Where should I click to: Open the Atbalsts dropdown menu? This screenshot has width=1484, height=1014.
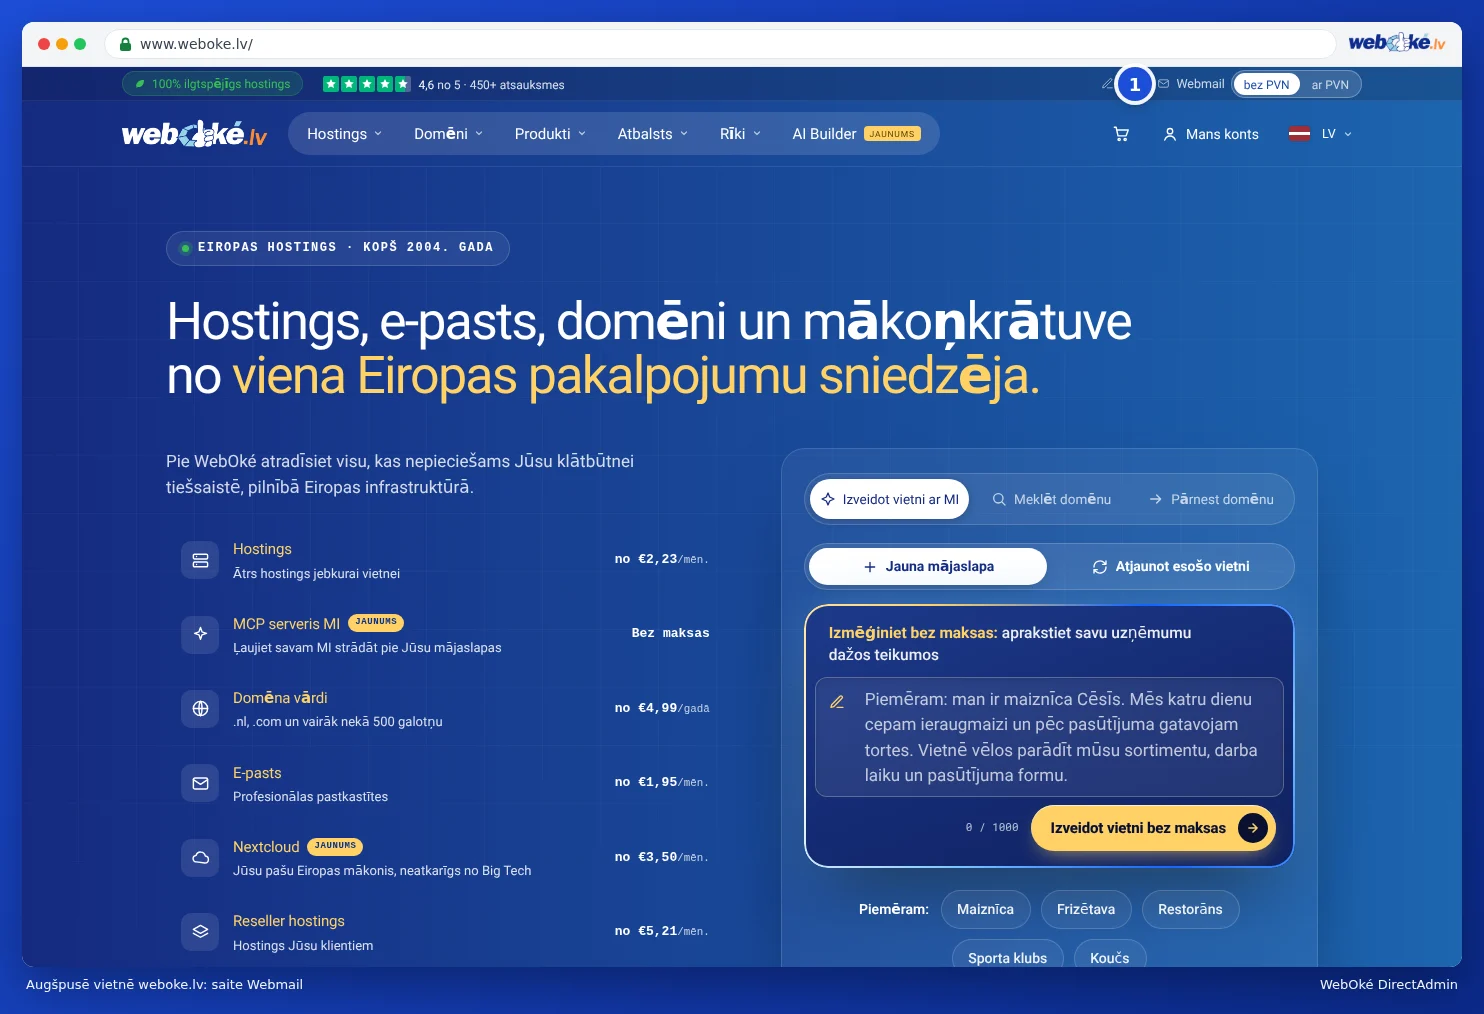652,134
